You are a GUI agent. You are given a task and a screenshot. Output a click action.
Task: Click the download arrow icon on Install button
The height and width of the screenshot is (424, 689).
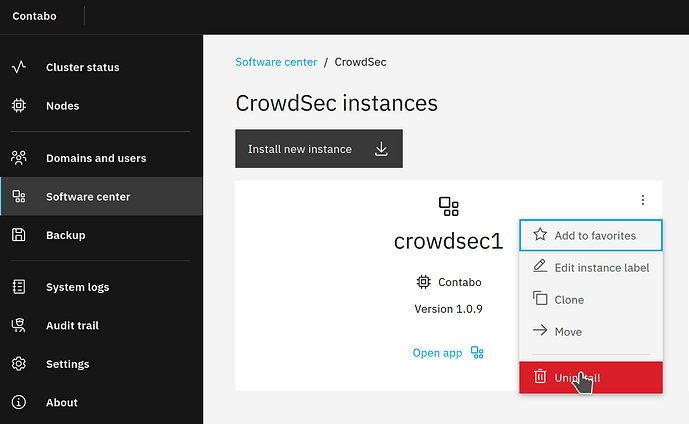click(381, 149)
